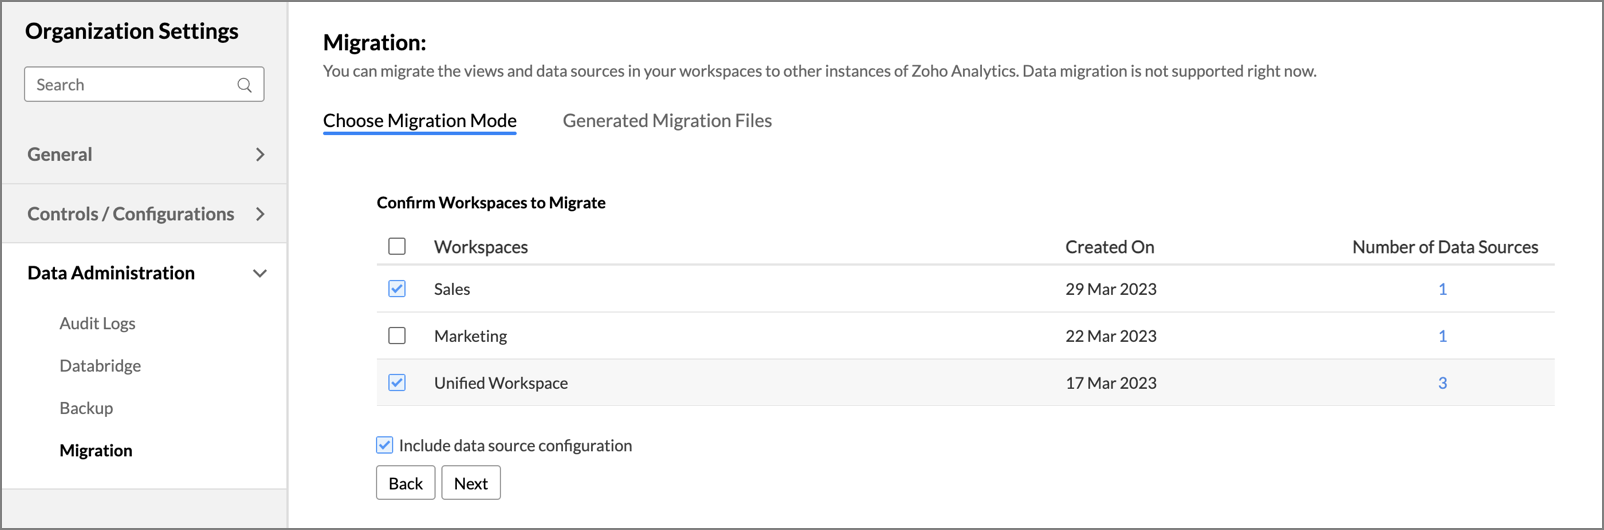Open Sales data sources count link
The image size is (1604, 530).
click(1442, 289)
